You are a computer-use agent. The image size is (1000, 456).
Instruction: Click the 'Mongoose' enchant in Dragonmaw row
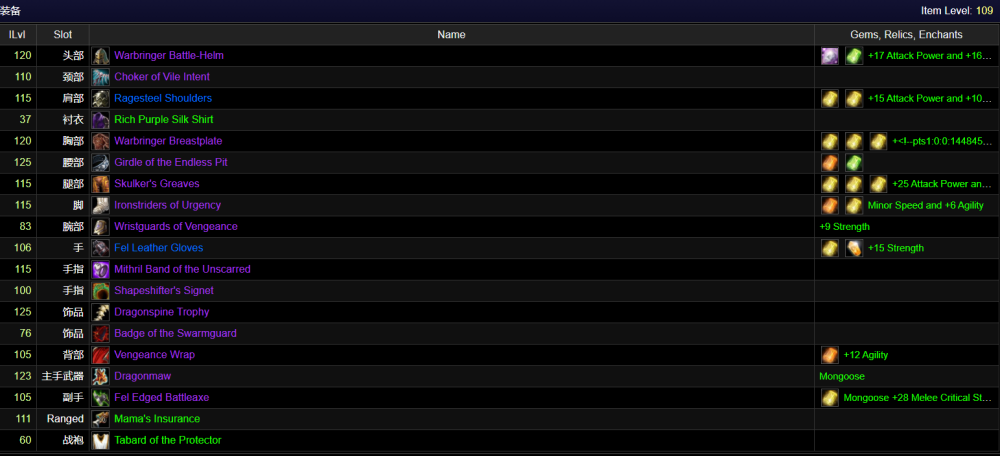(x=842, y=376)
